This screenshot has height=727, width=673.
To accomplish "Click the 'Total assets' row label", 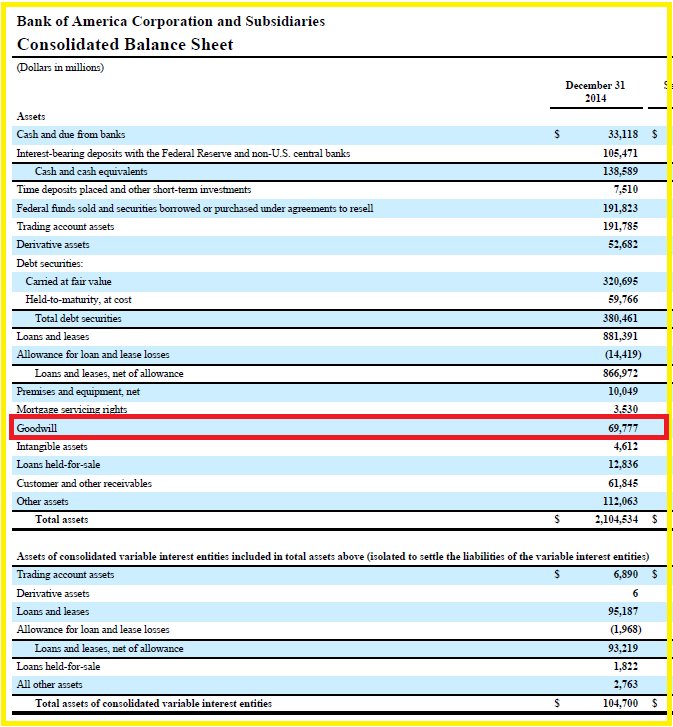I will coord(62,519).
